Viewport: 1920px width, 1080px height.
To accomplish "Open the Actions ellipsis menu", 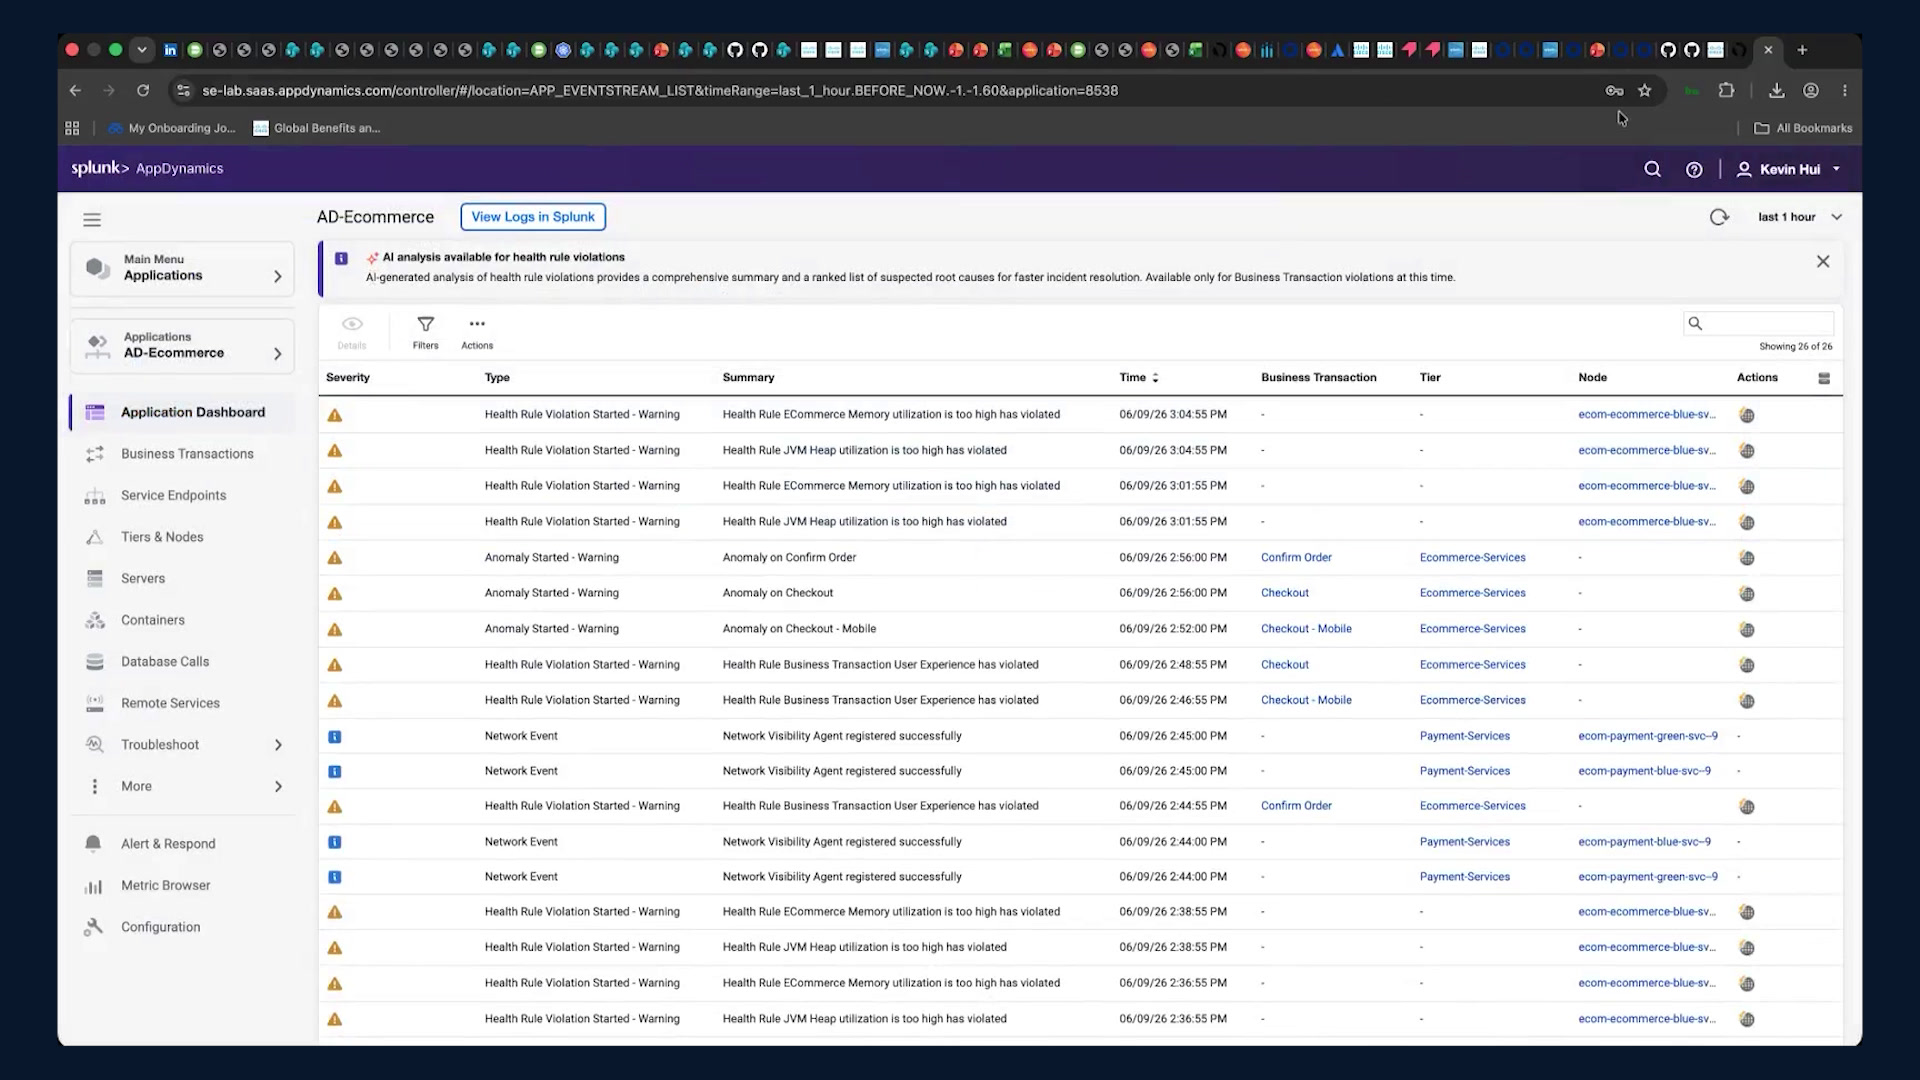I will pos(477,324).
